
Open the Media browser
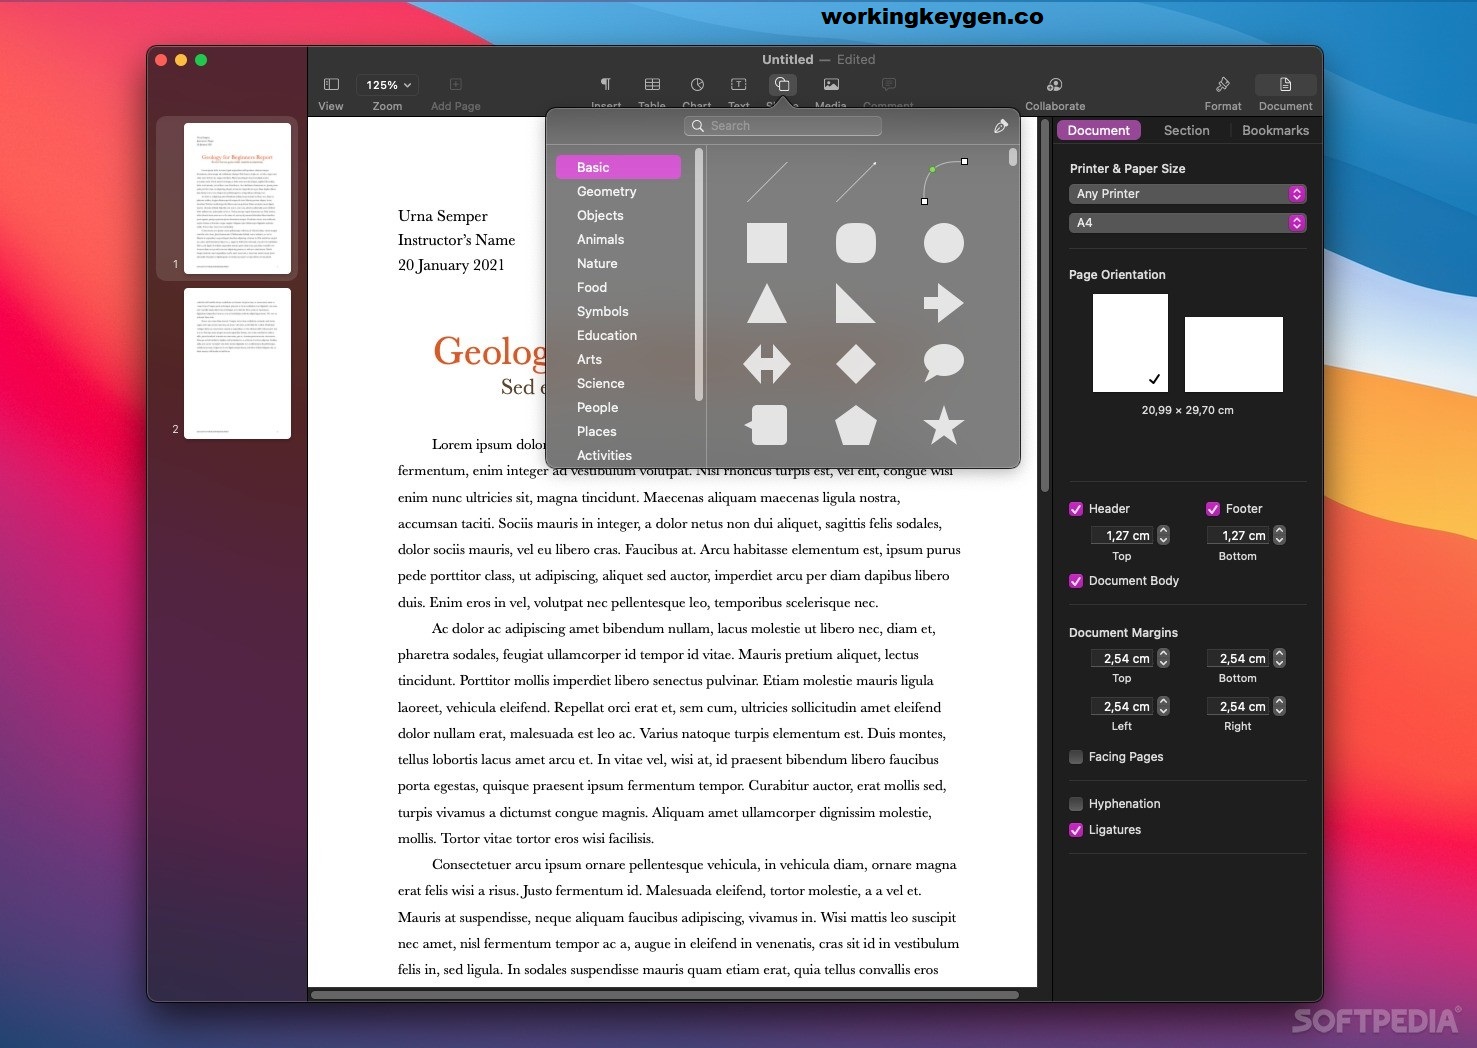(x=830, y=85)
